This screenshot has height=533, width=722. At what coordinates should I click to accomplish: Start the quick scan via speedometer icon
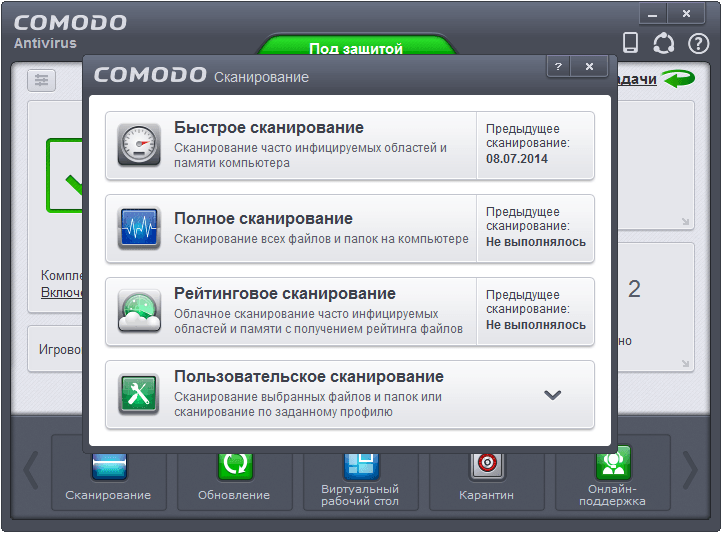click(139, 145)
